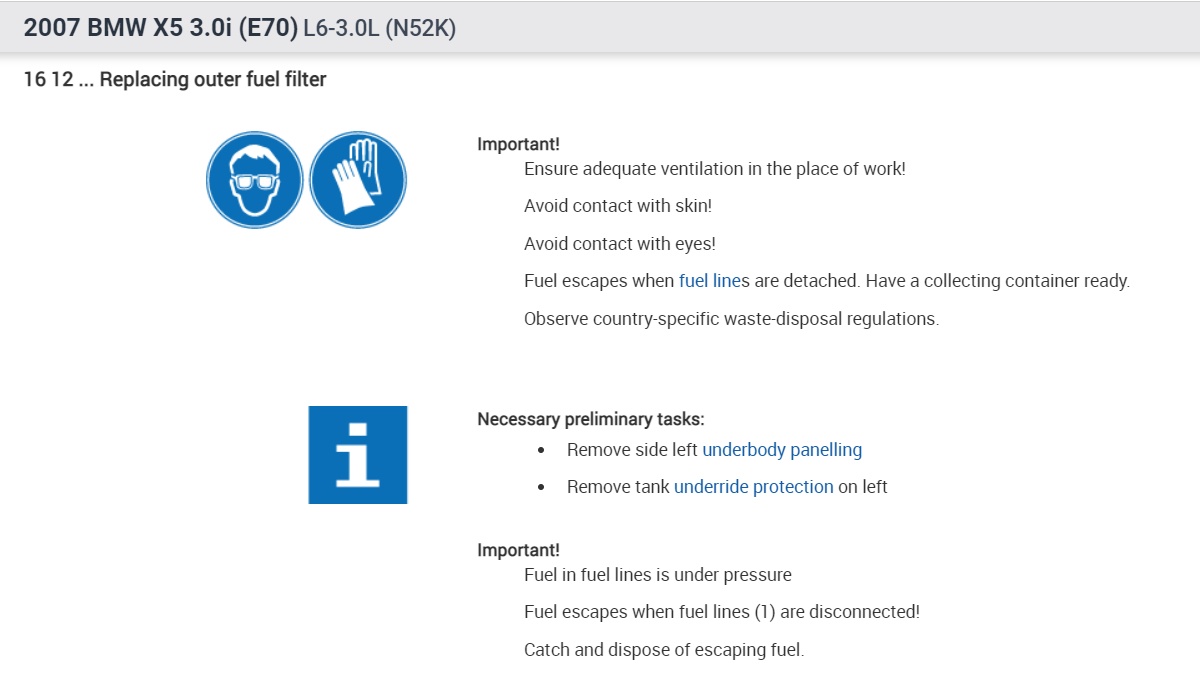Click '16 12 ... Replacing outer fuel filter' heading

click(175, 79)
